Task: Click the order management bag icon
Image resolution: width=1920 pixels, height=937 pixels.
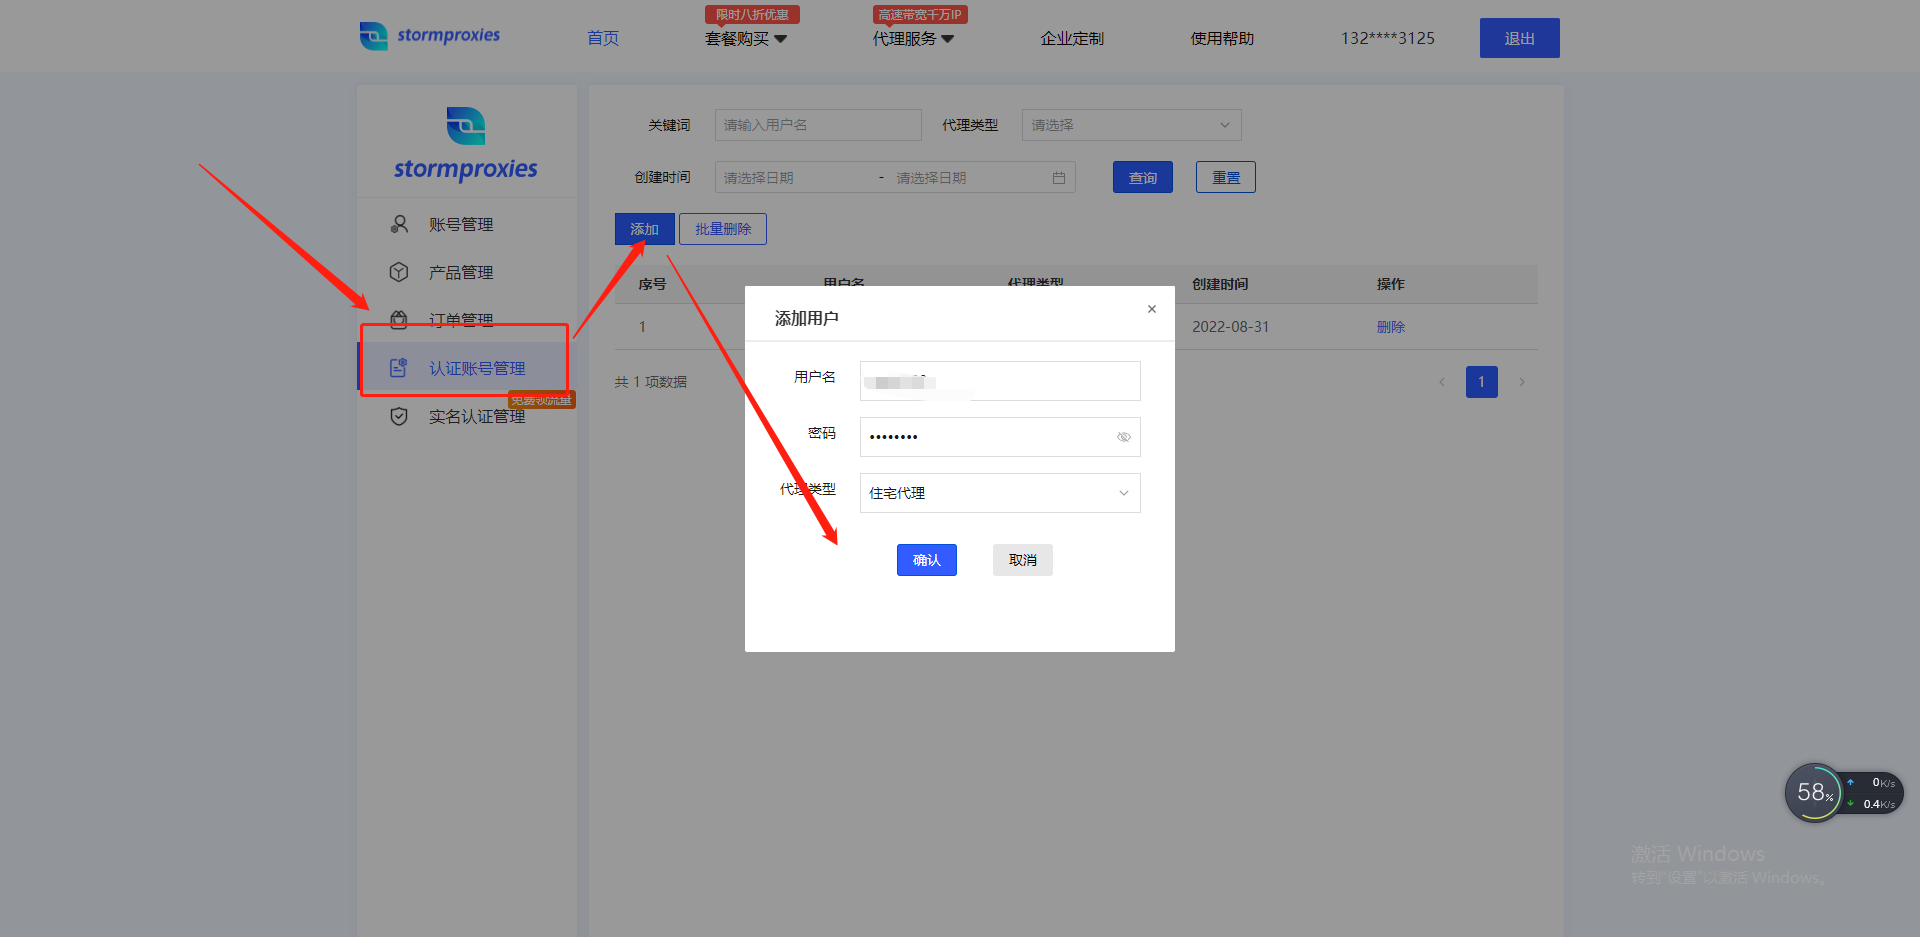Action: (399, 319)
